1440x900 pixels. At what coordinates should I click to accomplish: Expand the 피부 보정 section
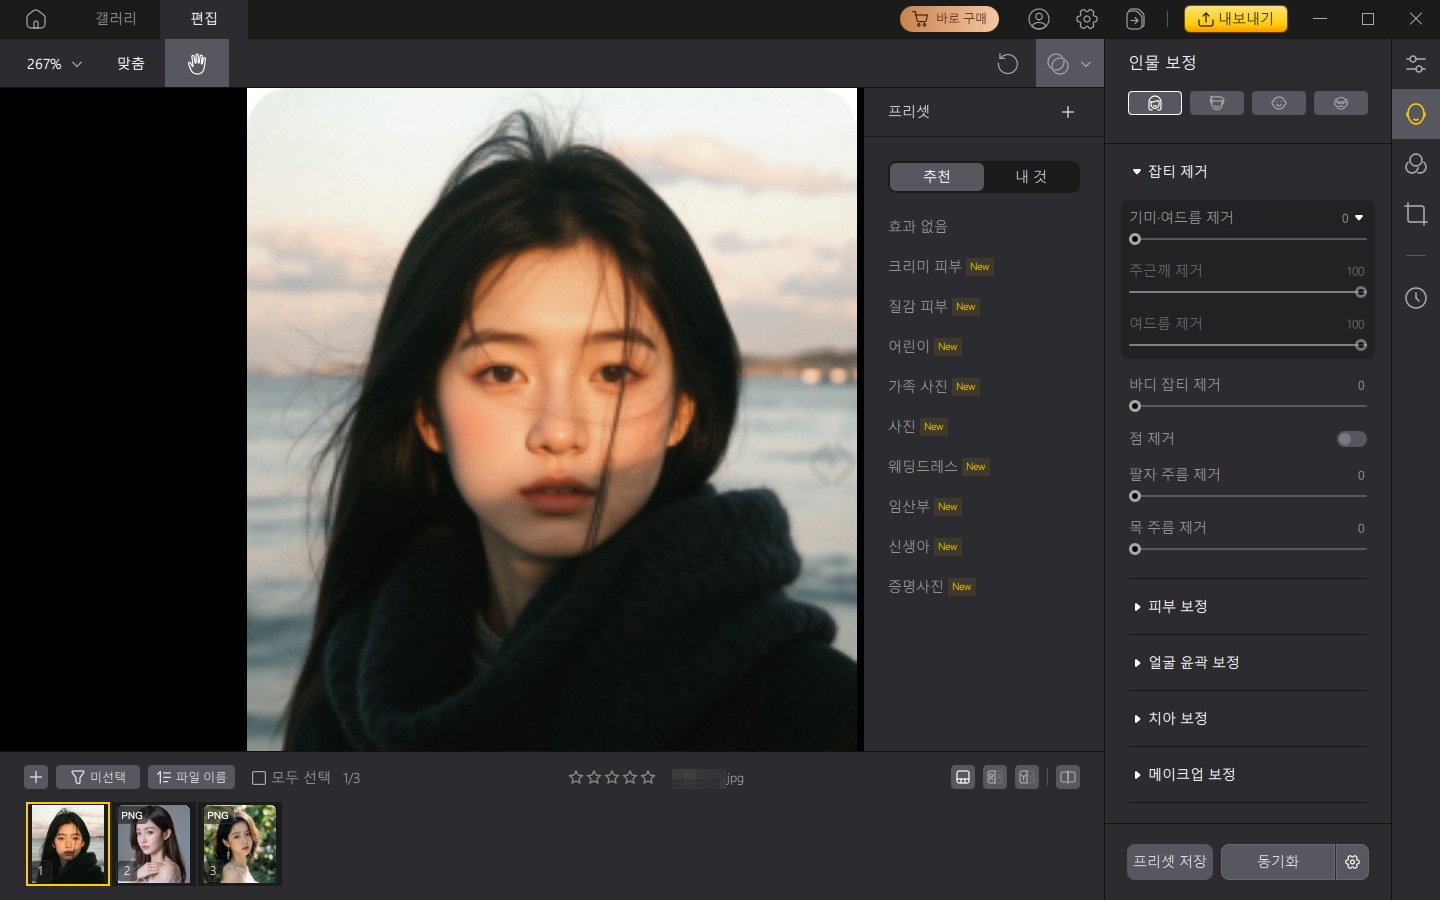(x=1178, y=606)
